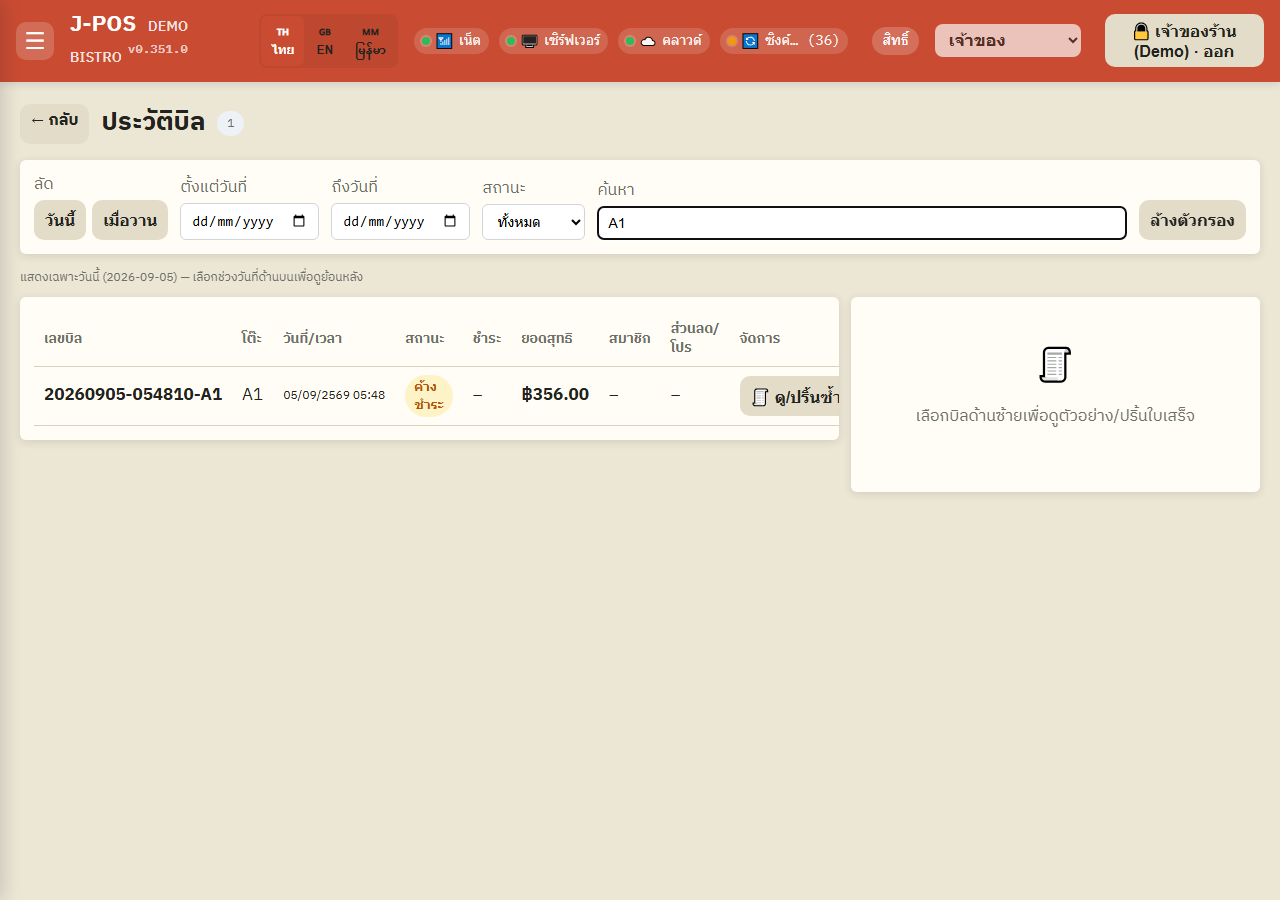The width and height of the screenshot is (1280, 900).
Task: Open the สถานะ status dropdown
Action: click(x=533, y=222)
